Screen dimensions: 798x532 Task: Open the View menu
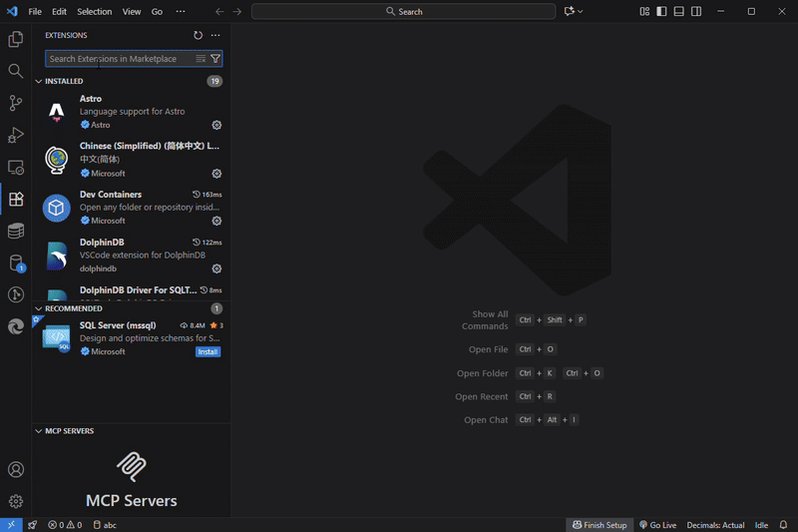tap(131, 11)
